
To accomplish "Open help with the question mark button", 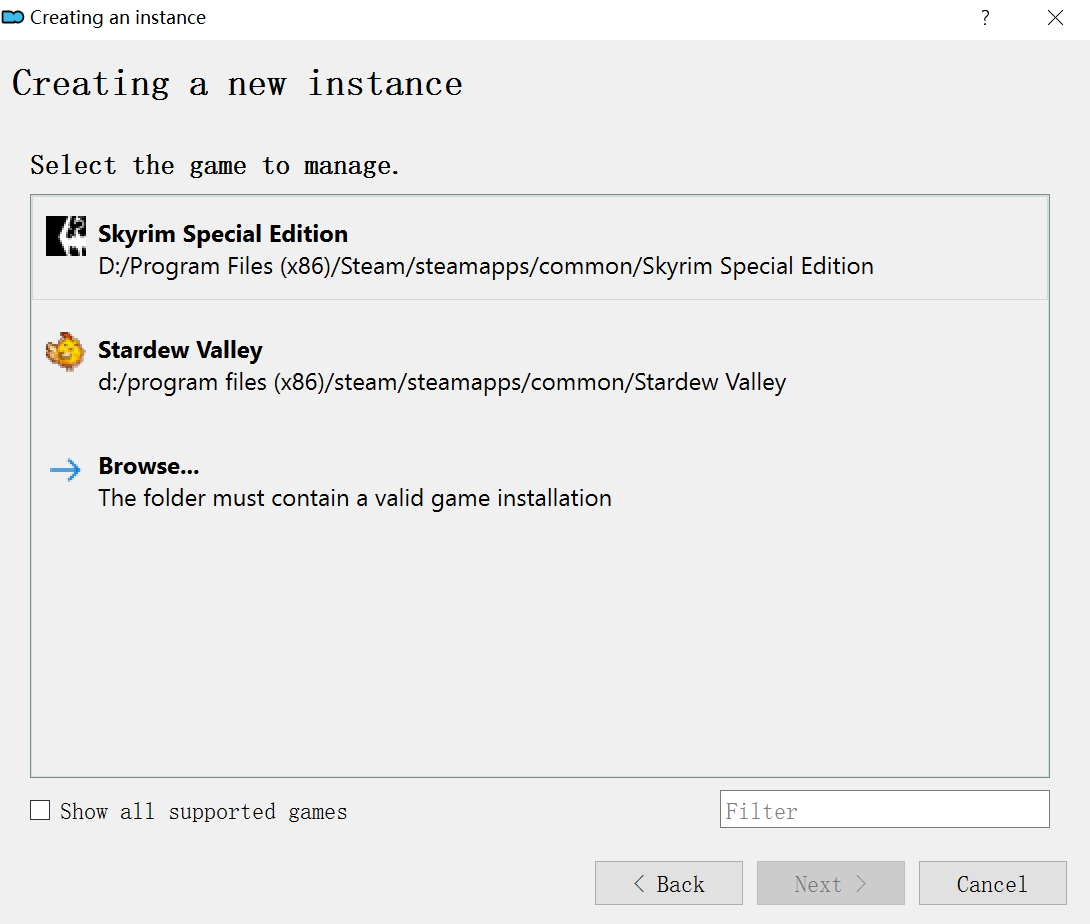I will 985,18.
